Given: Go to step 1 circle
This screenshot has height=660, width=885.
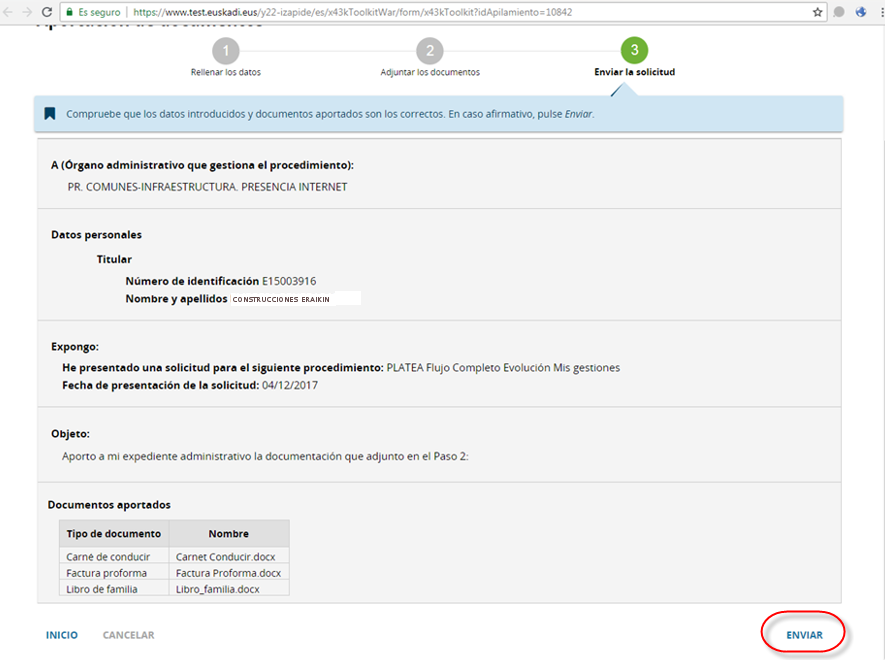Looking at the screenshot, I should [x=226, y=51].
